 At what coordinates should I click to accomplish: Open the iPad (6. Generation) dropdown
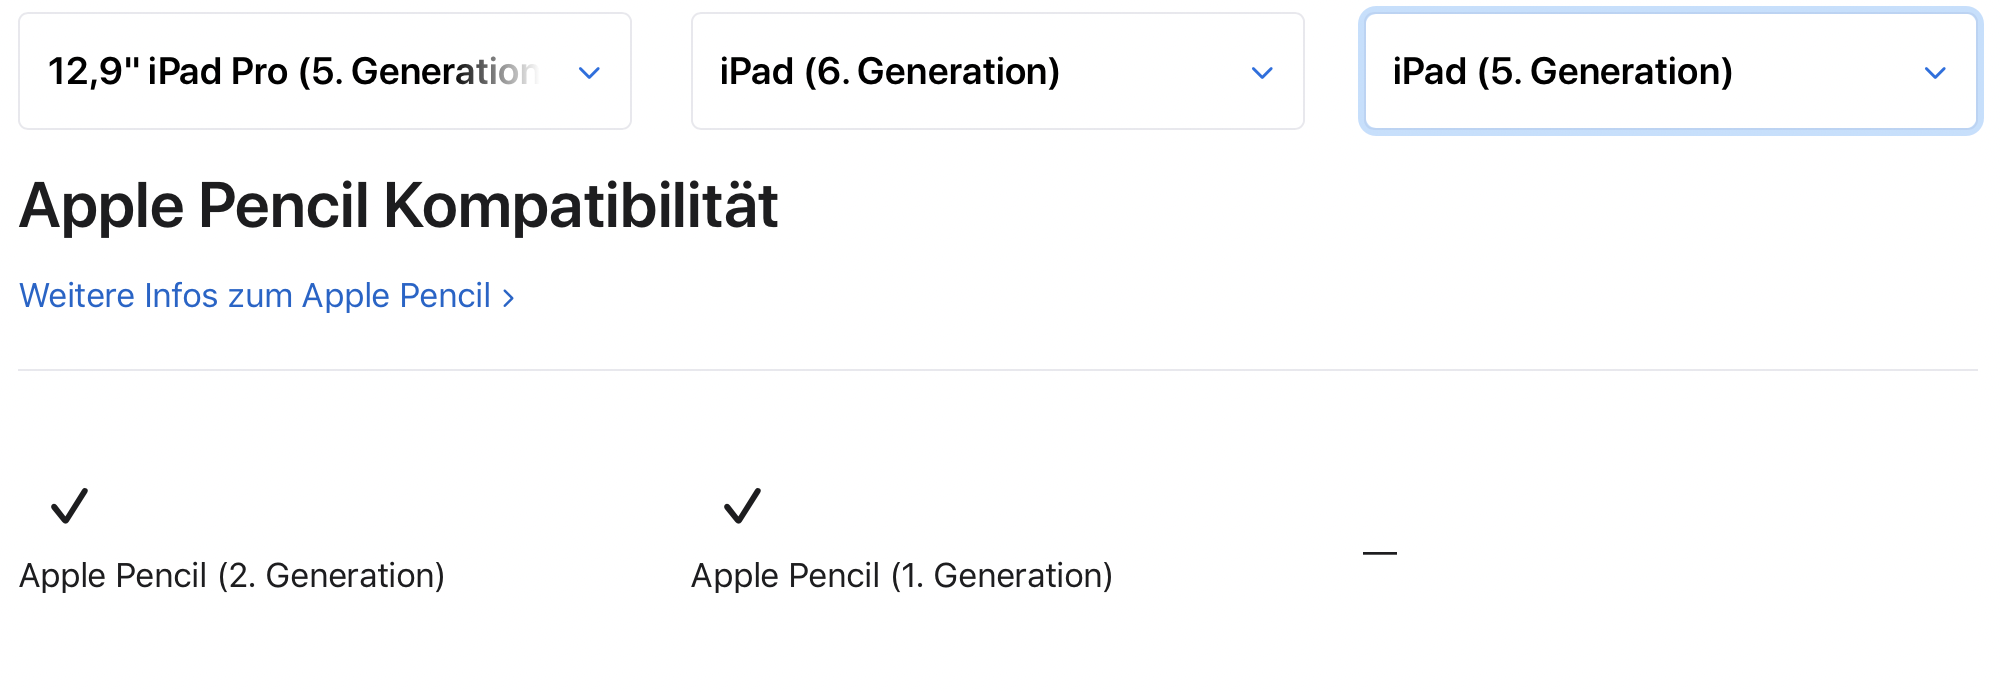(997, 72)
